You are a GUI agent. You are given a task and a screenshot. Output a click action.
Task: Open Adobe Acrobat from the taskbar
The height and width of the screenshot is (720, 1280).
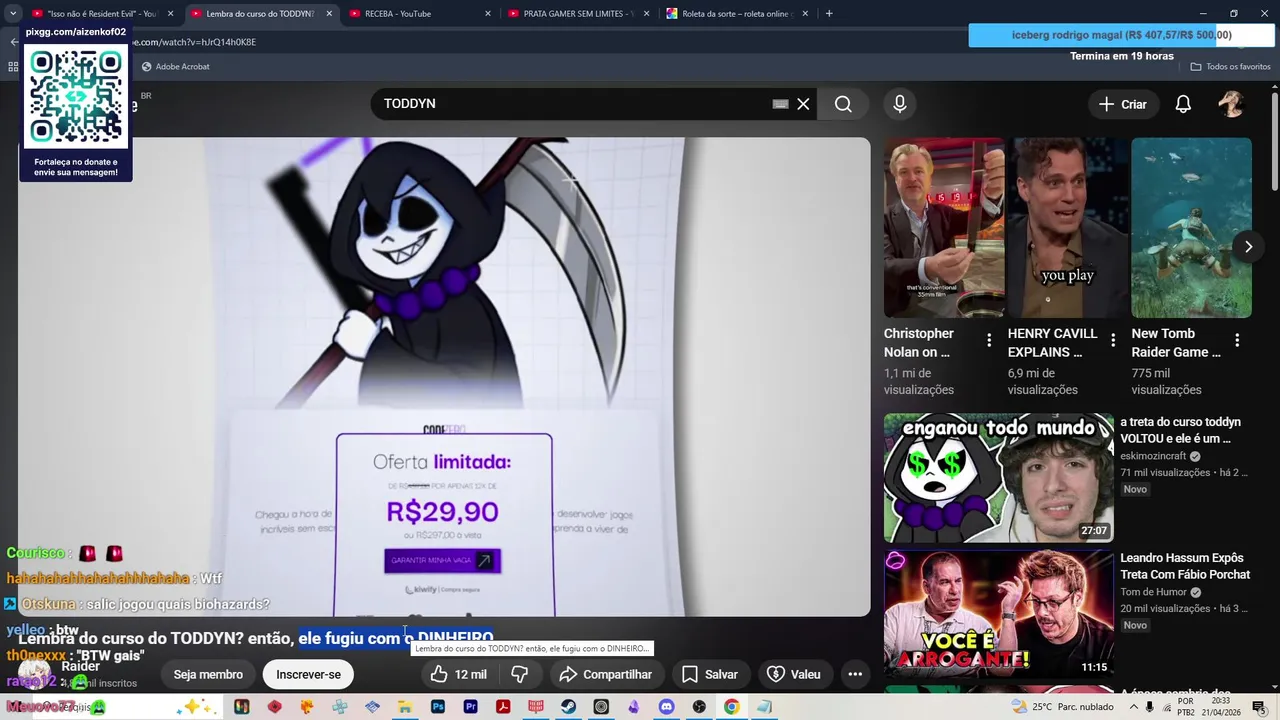[x=503, y=707]
